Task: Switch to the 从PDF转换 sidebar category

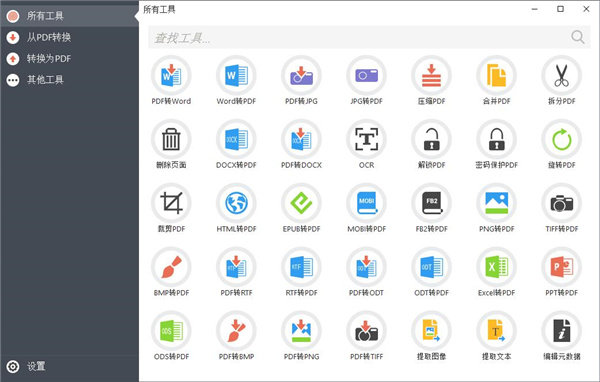Action: coord(69,37)
